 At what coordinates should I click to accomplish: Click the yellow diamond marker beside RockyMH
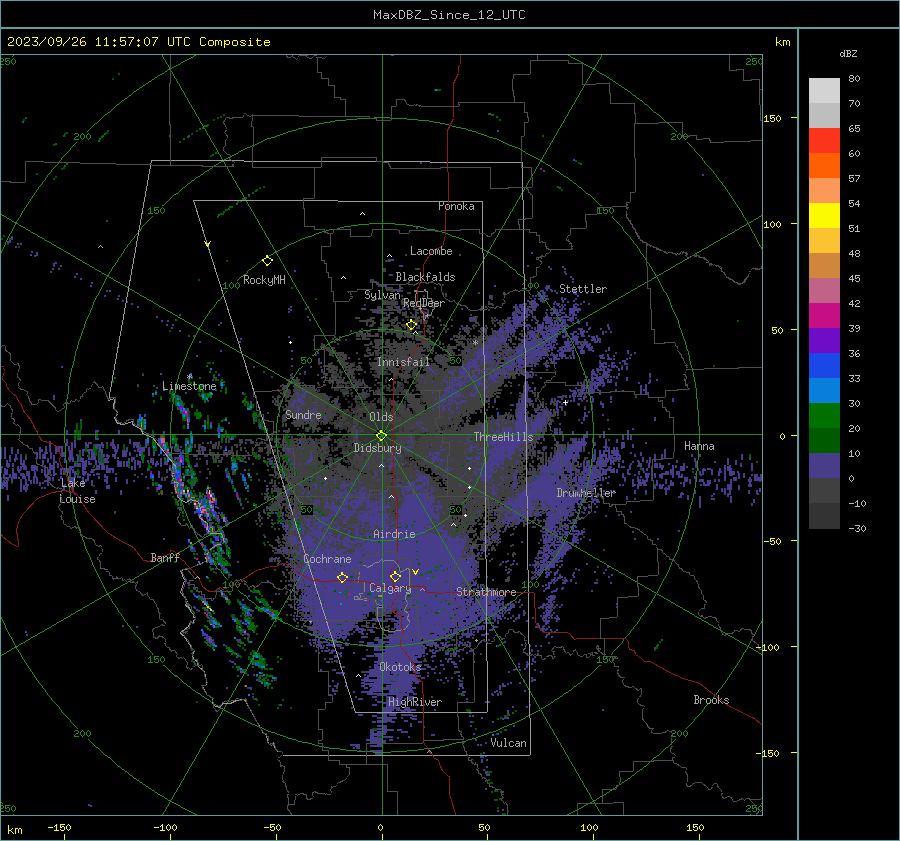click(x=267, y=261)
